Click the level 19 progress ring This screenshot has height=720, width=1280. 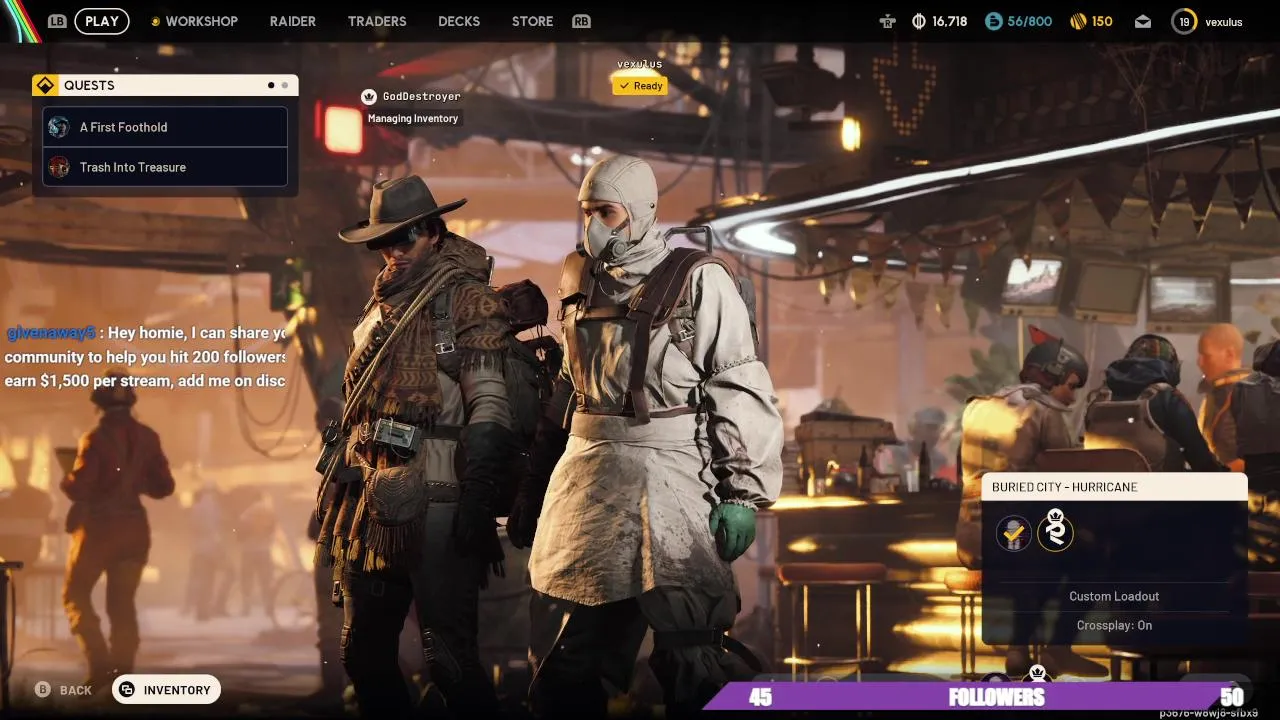point(1184,21)
